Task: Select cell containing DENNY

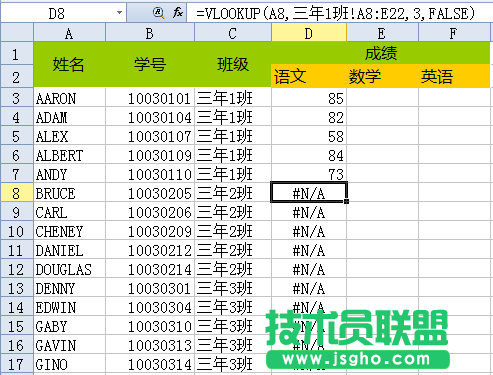Action: [69, 288]
